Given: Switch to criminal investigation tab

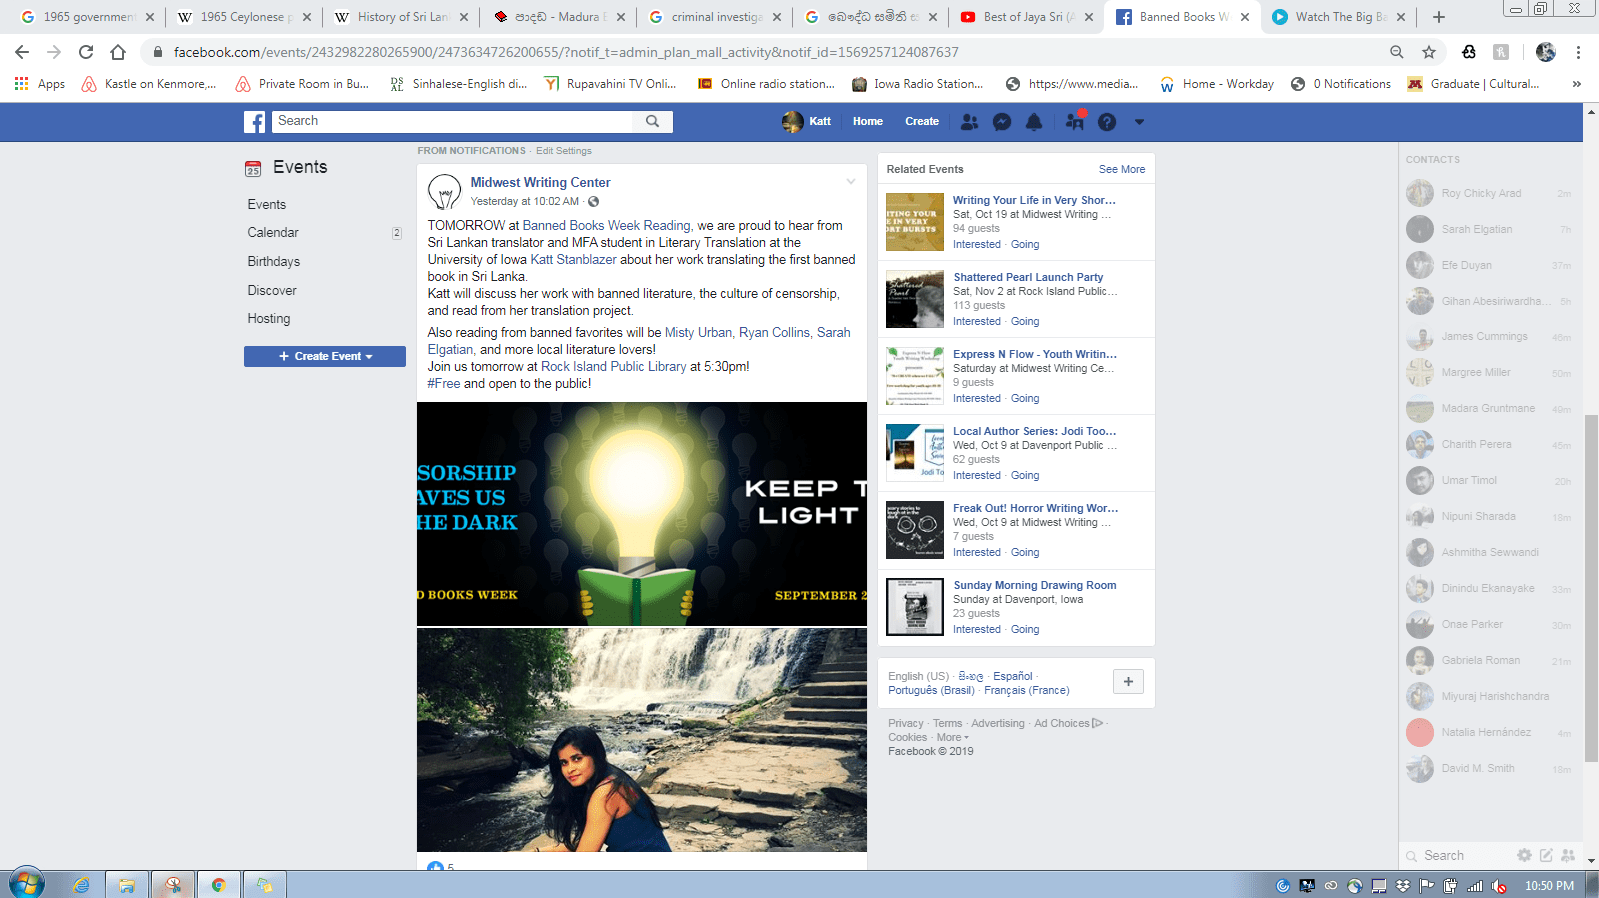Looking at the screenshot, I should tap(716, 17).
